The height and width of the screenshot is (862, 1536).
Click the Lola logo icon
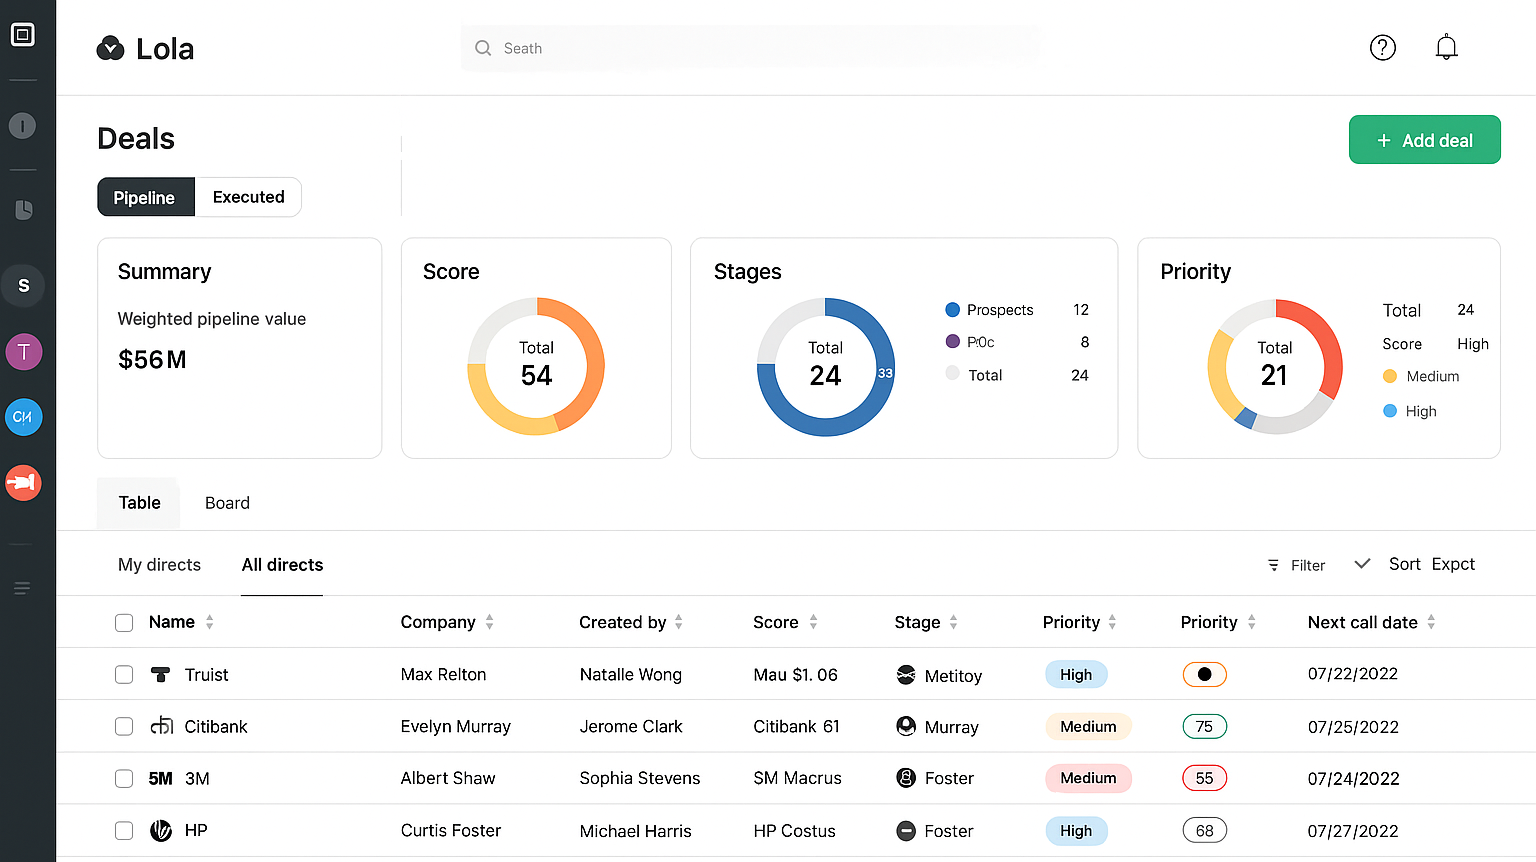pos(110,48)
